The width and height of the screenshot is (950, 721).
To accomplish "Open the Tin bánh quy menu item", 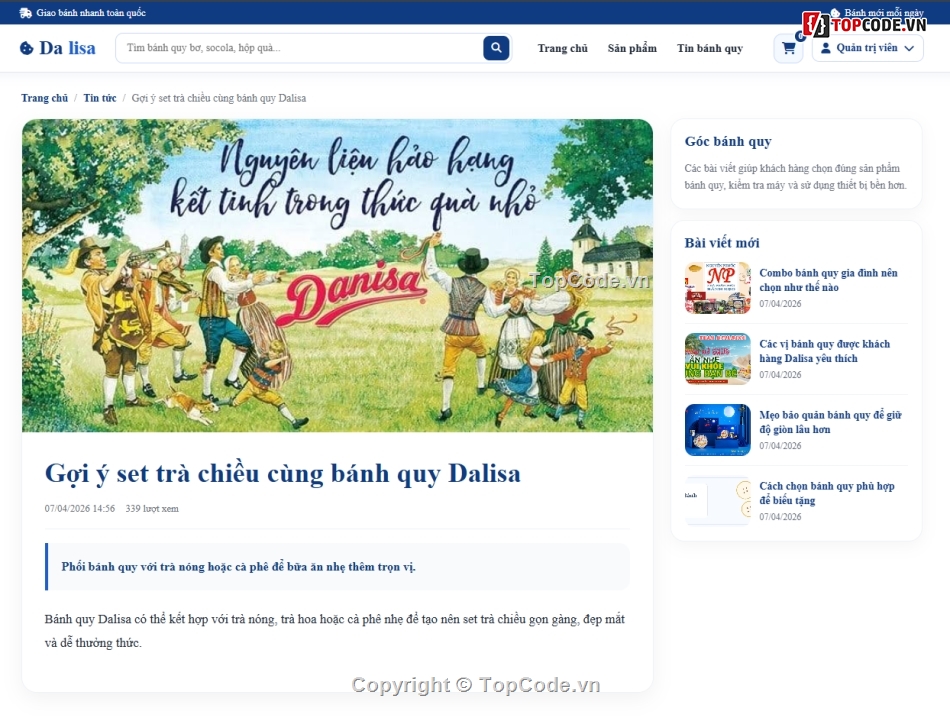I will point(709,48).
